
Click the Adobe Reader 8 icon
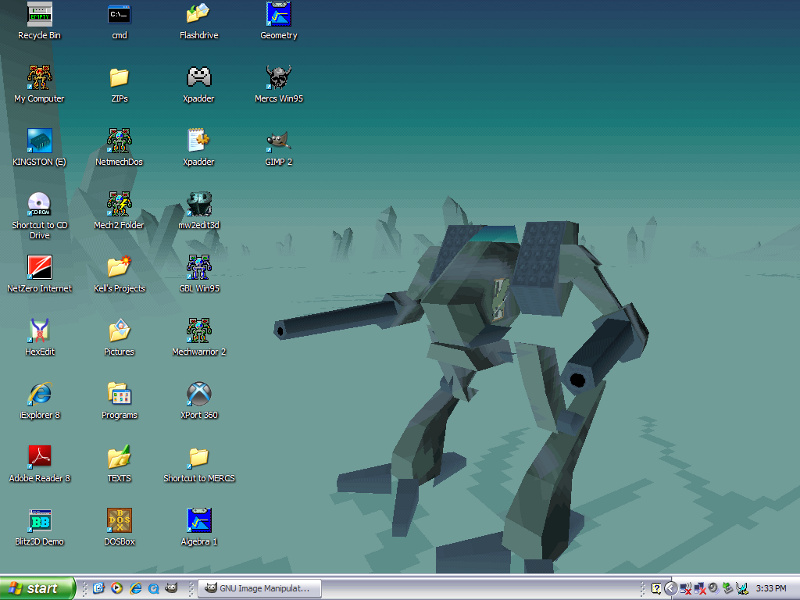(x=39, y=457)
